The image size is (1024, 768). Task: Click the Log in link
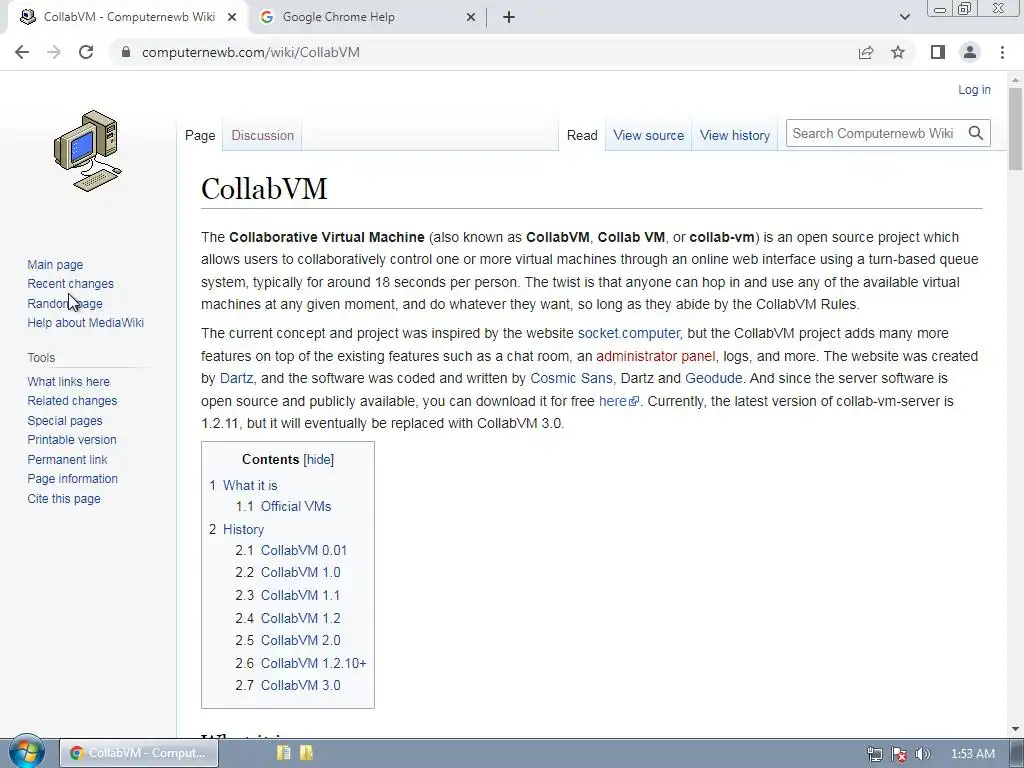[974, 89]
